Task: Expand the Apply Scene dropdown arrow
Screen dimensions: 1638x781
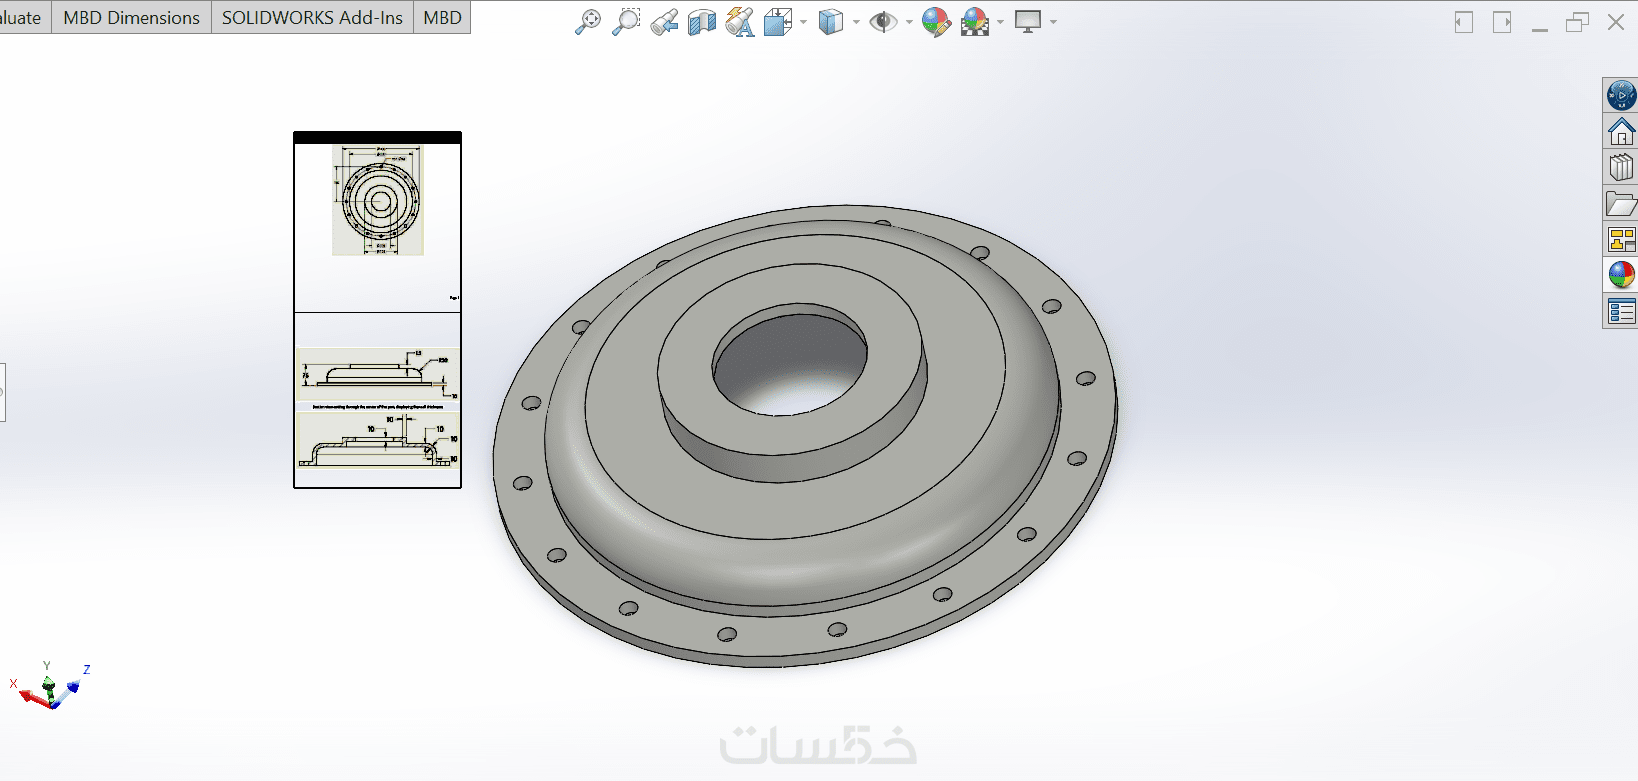Action: coord(999,22)
